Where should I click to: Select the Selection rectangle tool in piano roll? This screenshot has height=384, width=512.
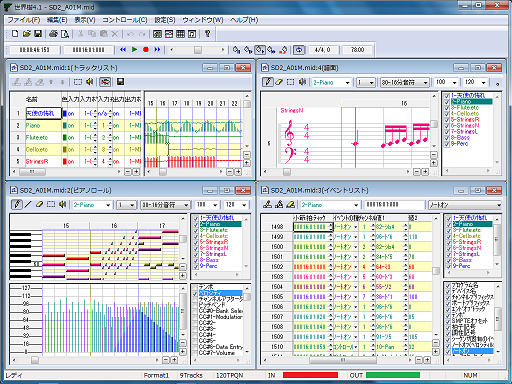(x=51, y=204)
